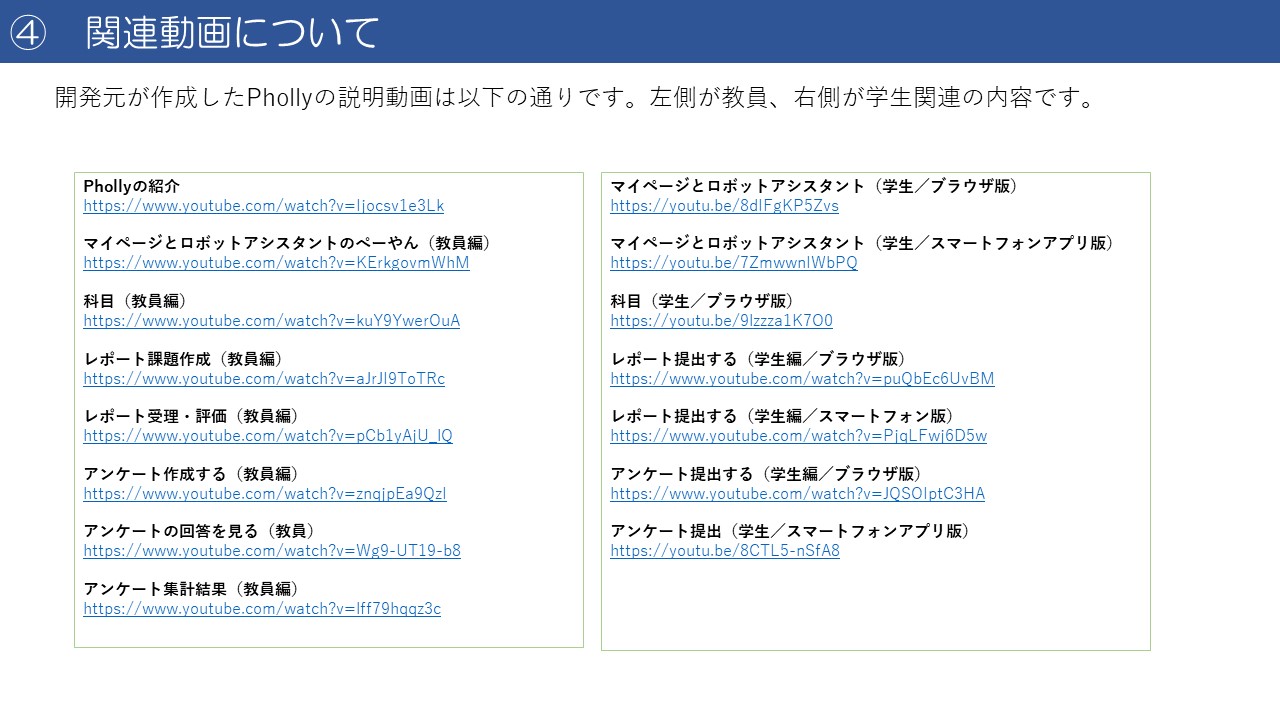Screen dimensions: 1280x720
Task: Click the slide title 関連動画について
Action: click(x=232, y=32)
